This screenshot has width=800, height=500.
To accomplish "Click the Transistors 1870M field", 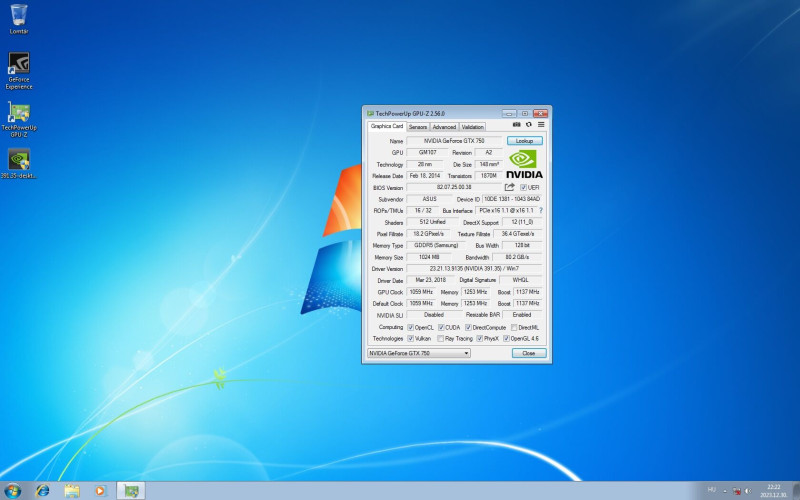I will coord(488,176).
